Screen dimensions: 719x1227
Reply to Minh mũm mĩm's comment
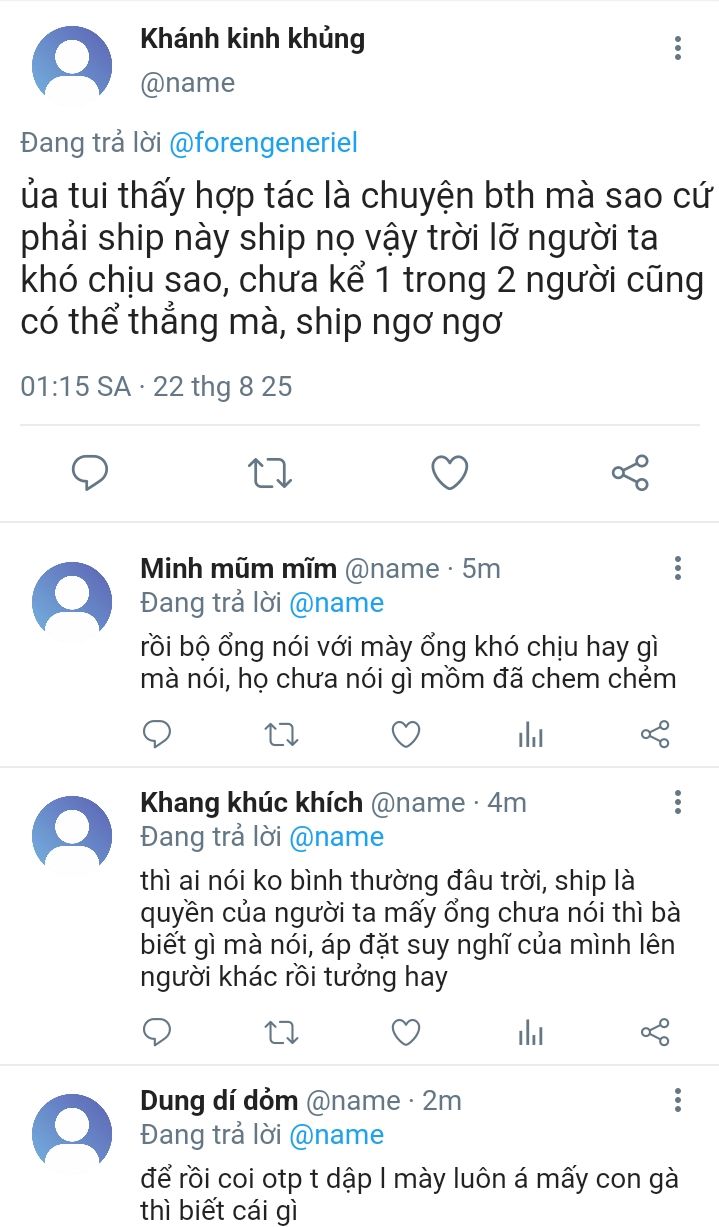[x=157, y=736]
